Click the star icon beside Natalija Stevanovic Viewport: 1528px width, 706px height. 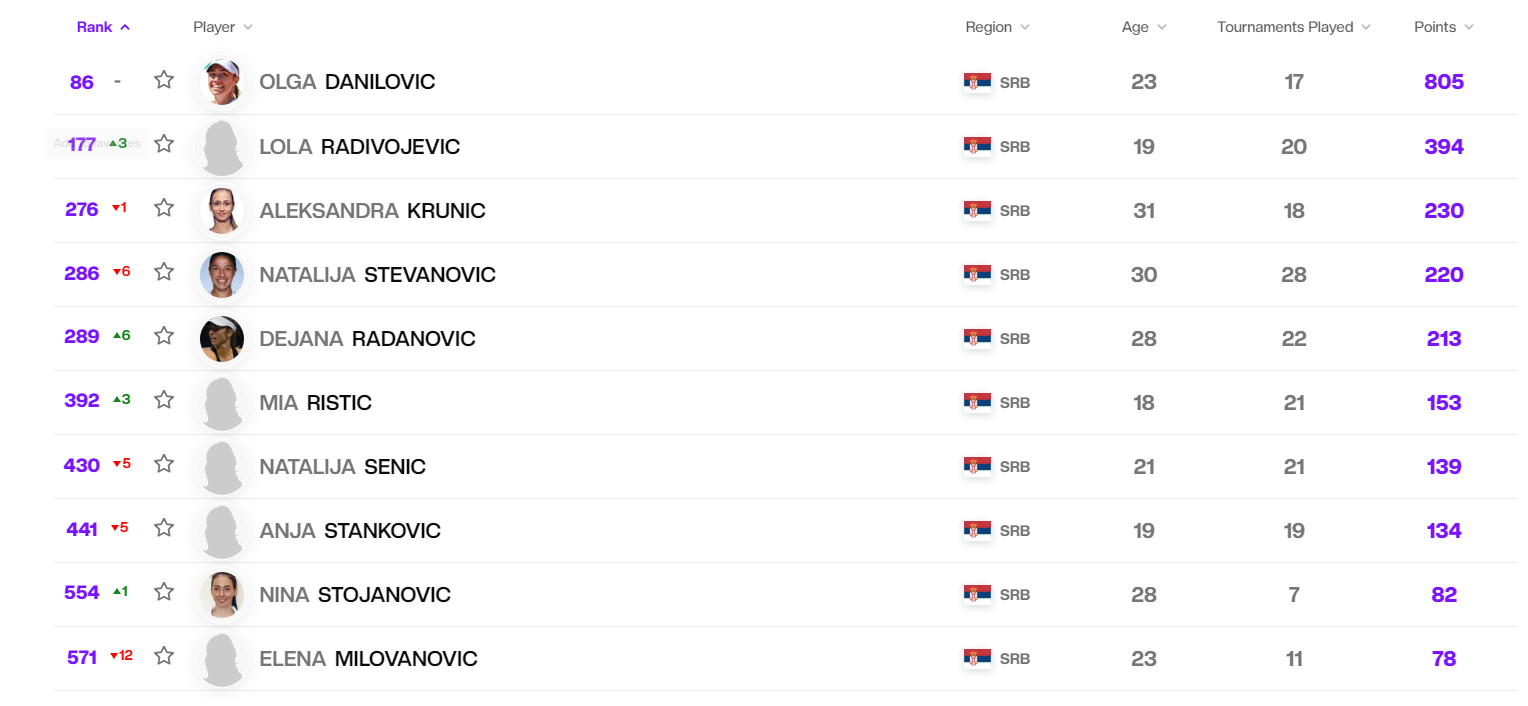point(164,272)
